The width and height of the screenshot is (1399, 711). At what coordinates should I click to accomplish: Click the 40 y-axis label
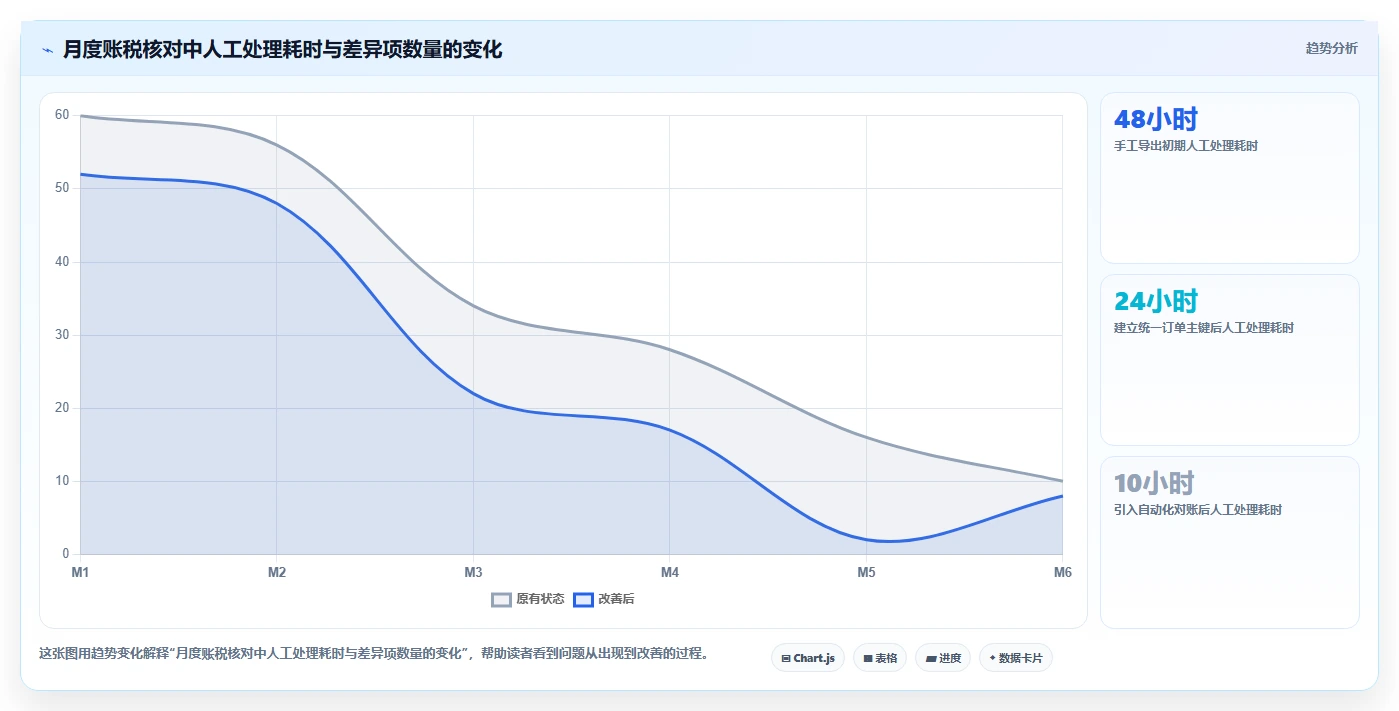(62, 262)
